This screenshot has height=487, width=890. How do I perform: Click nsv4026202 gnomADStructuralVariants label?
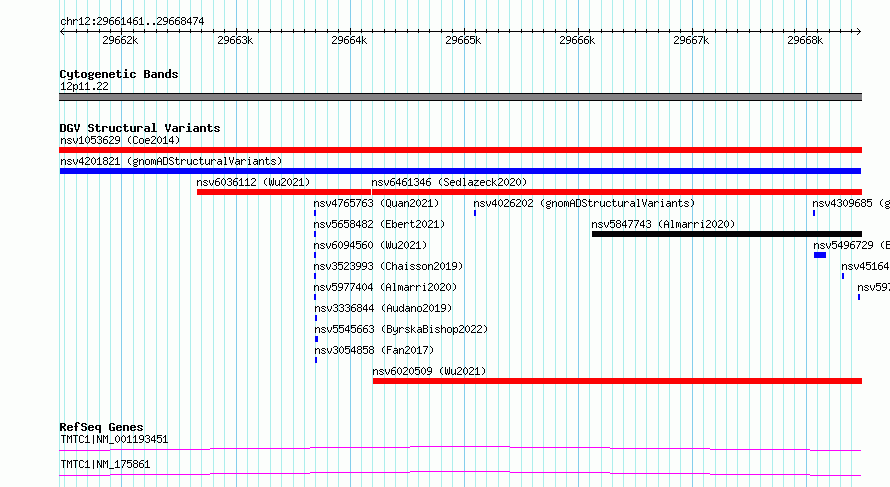584,203
